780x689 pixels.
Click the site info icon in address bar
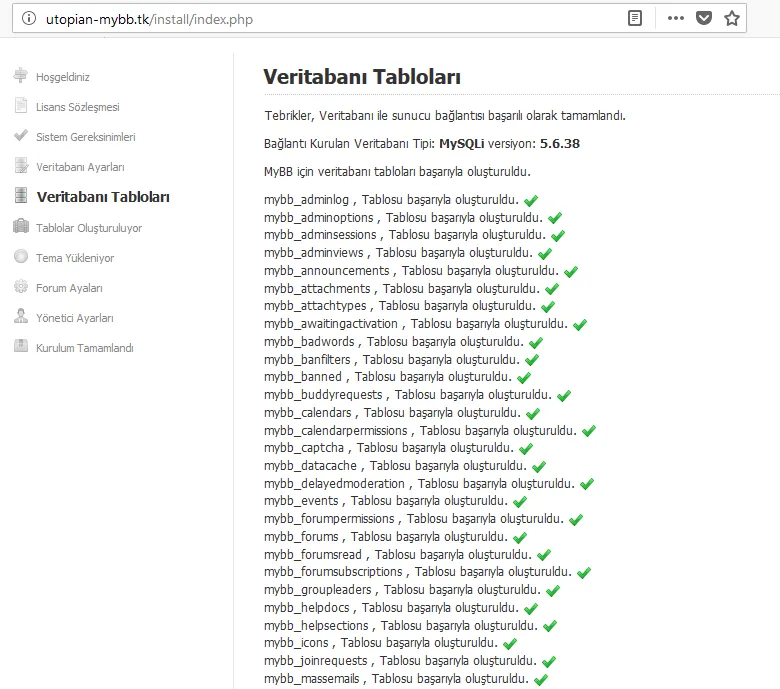(29, 19)
